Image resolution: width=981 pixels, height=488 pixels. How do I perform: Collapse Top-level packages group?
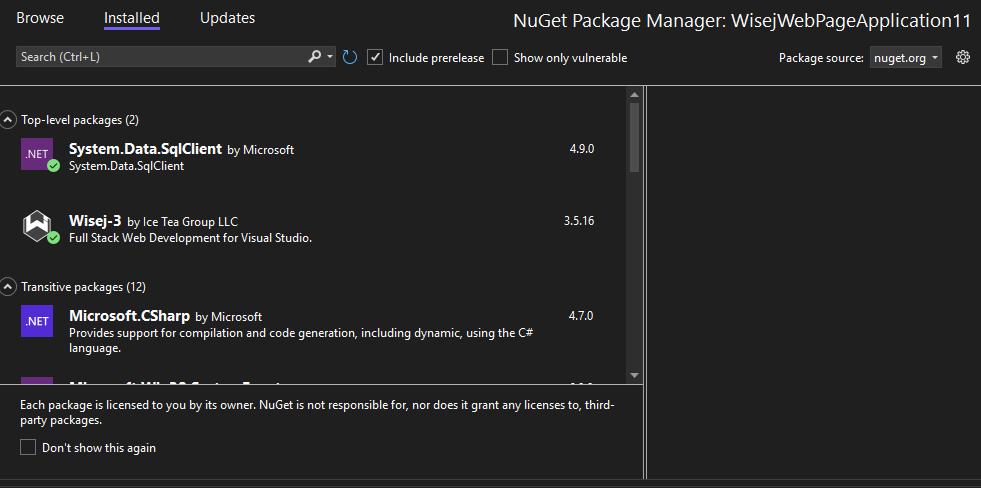coord(8,119)
